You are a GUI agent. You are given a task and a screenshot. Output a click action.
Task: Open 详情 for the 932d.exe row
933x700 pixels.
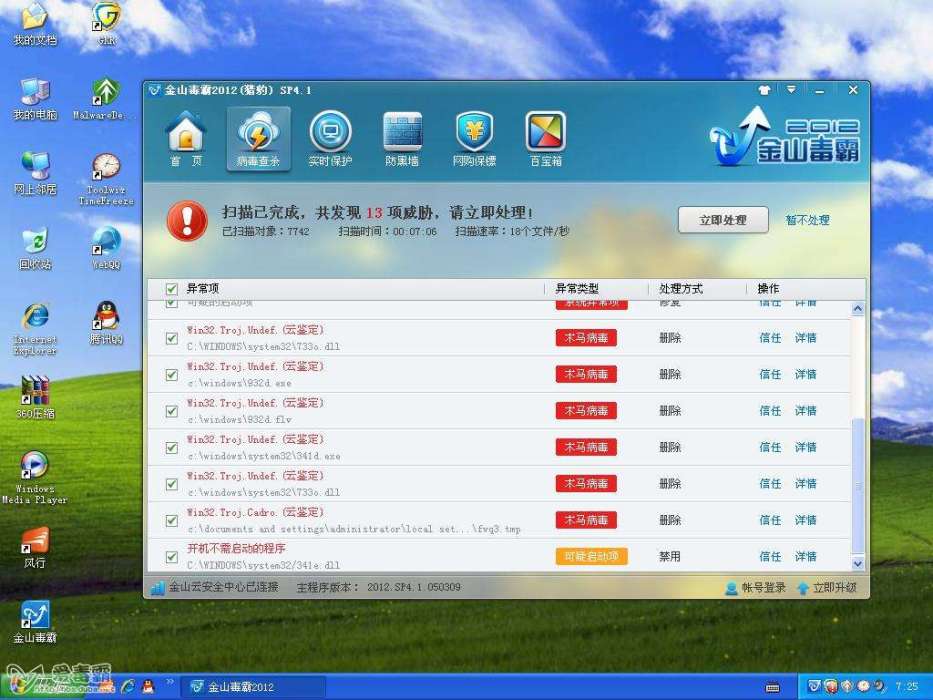pos(806,374)
